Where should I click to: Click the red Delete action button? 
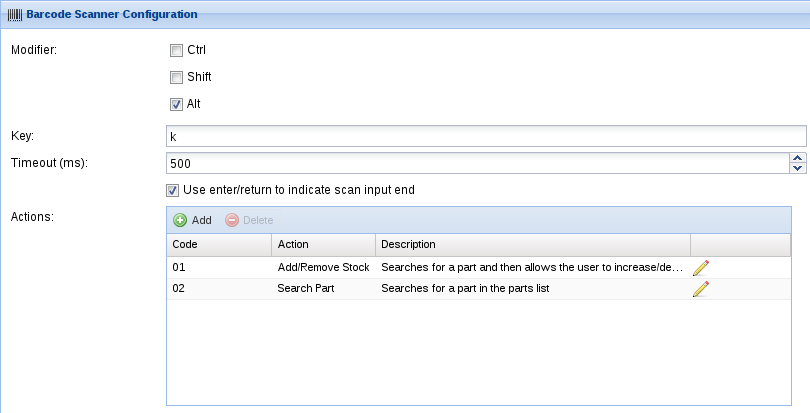pos(249,220)
